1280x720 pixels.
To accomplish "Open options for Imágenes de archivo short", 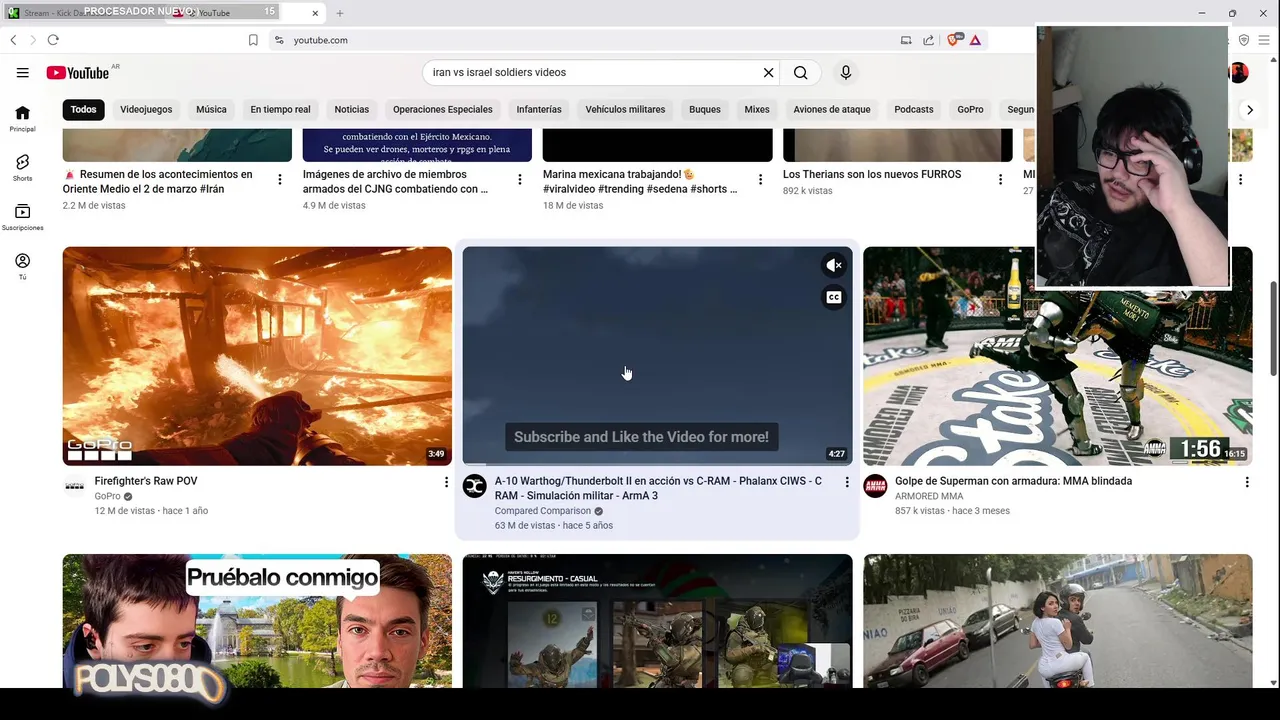I will pos(519,179).
